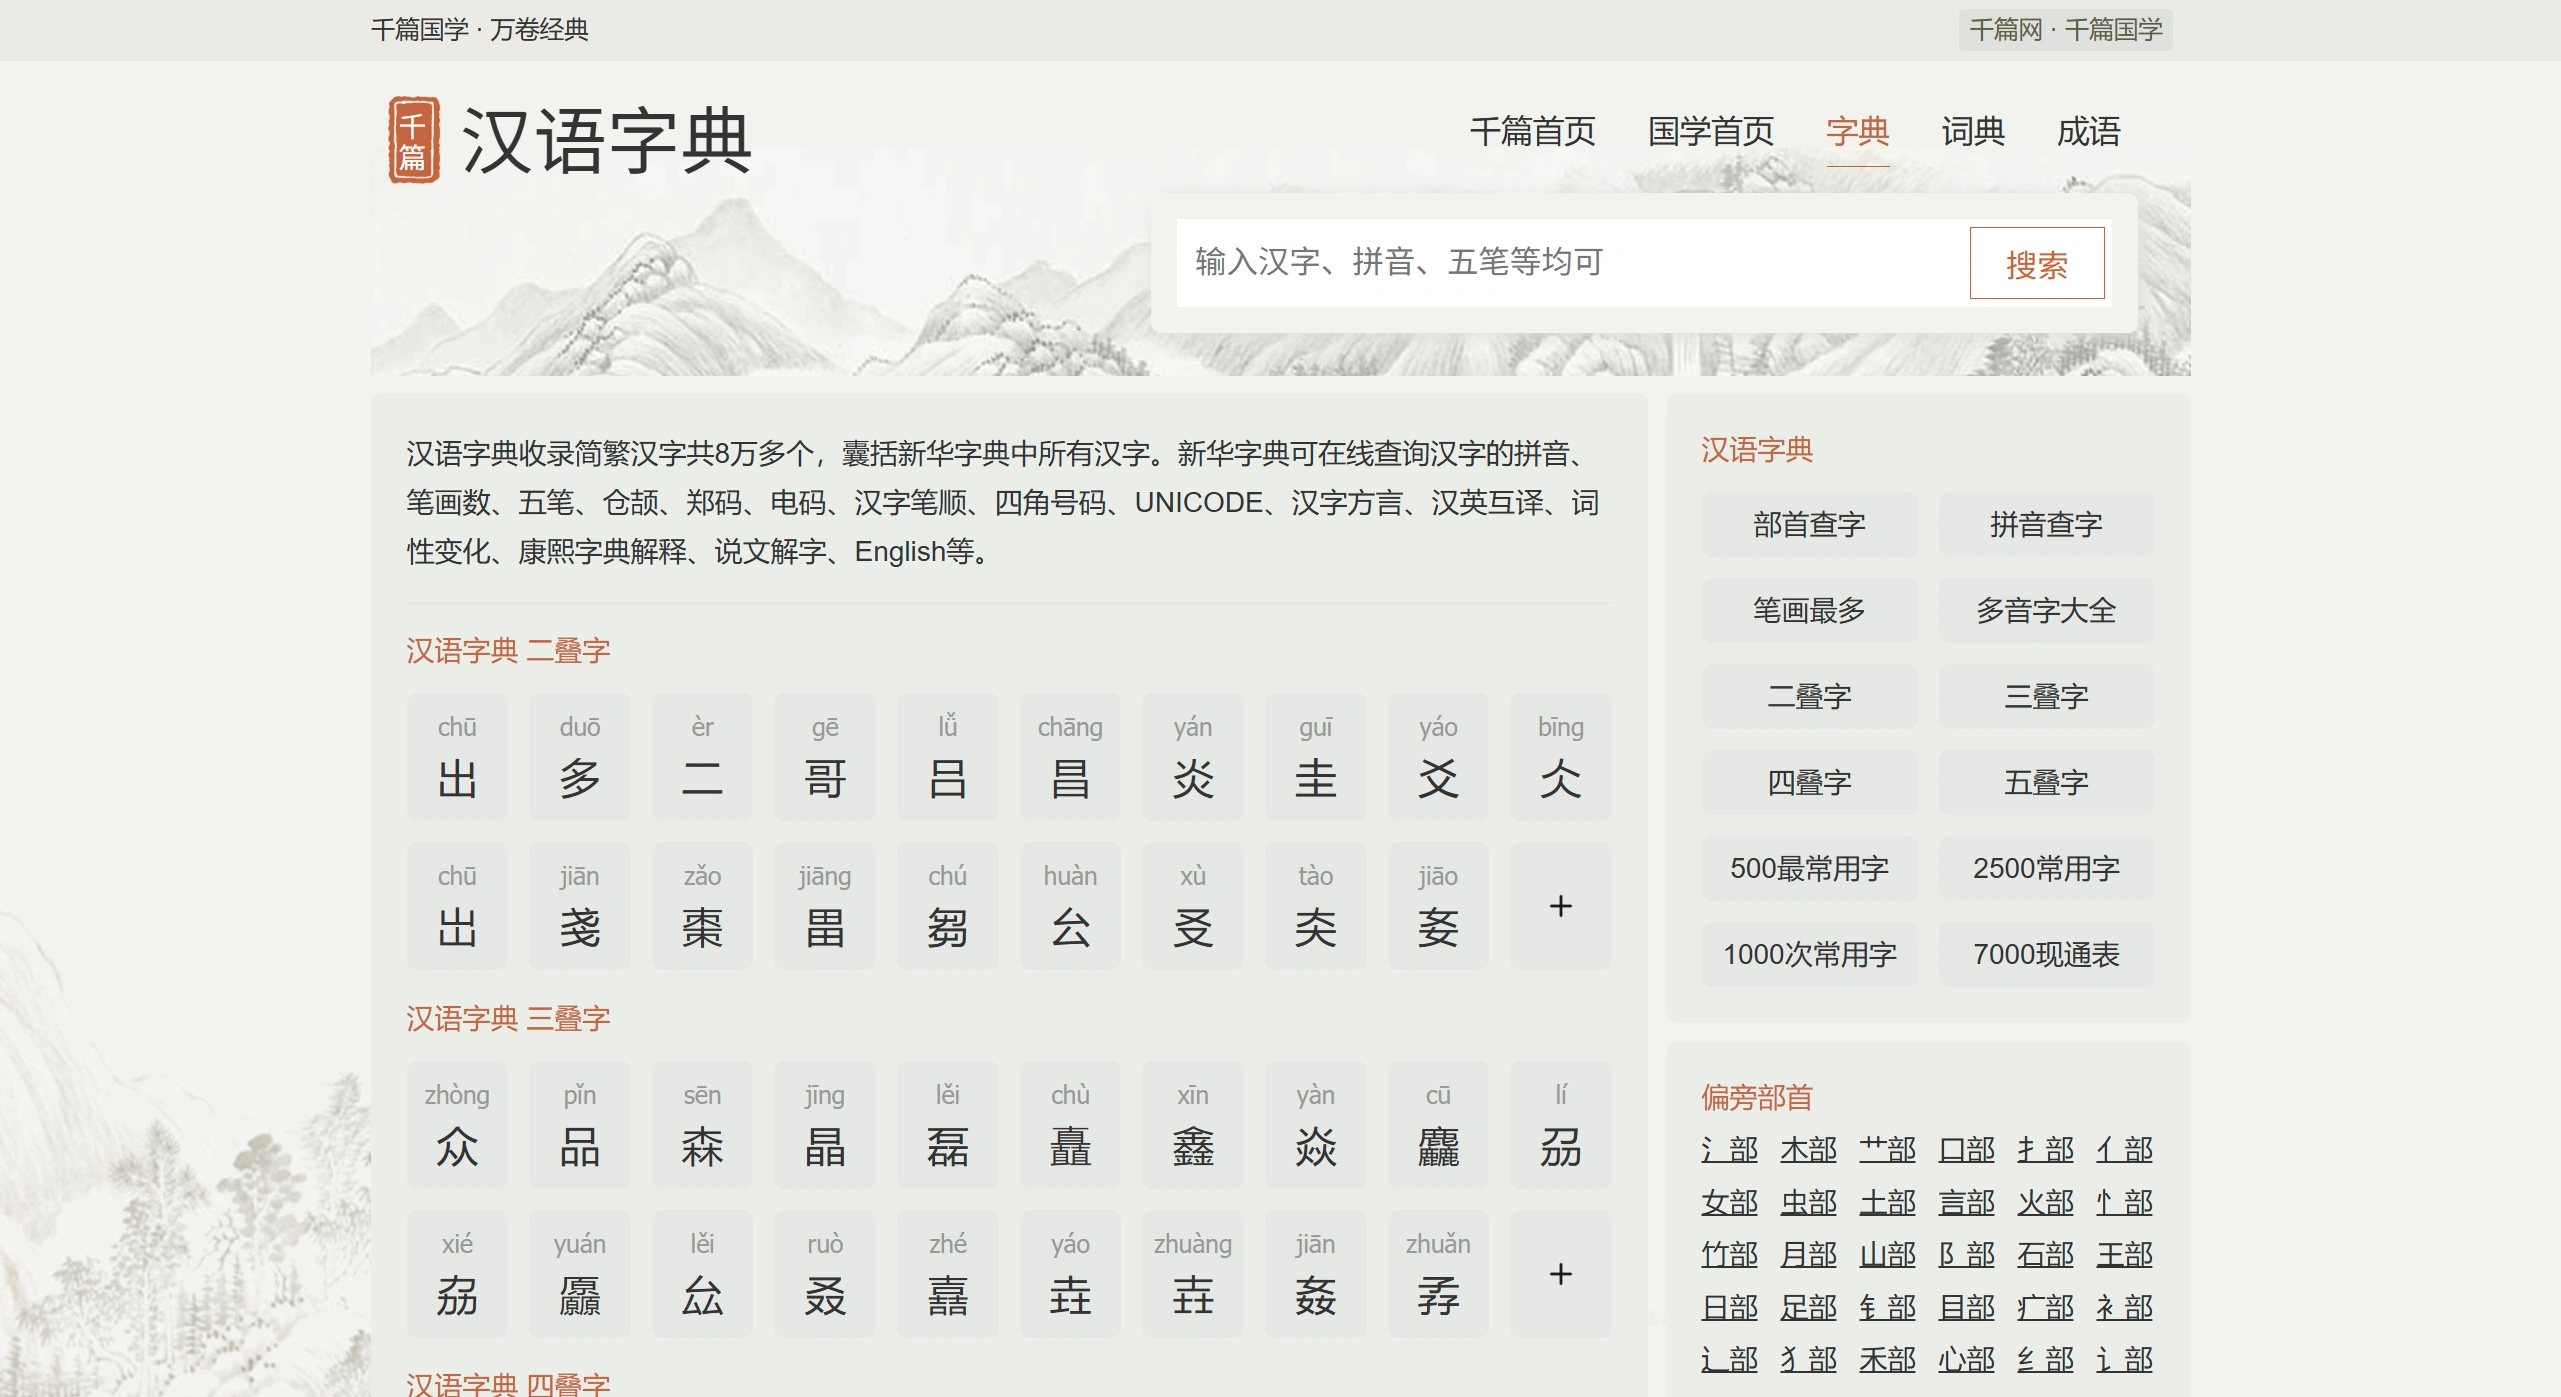Select 笔画最多 characters list
The image size is (2561, 1397).
1810,610
